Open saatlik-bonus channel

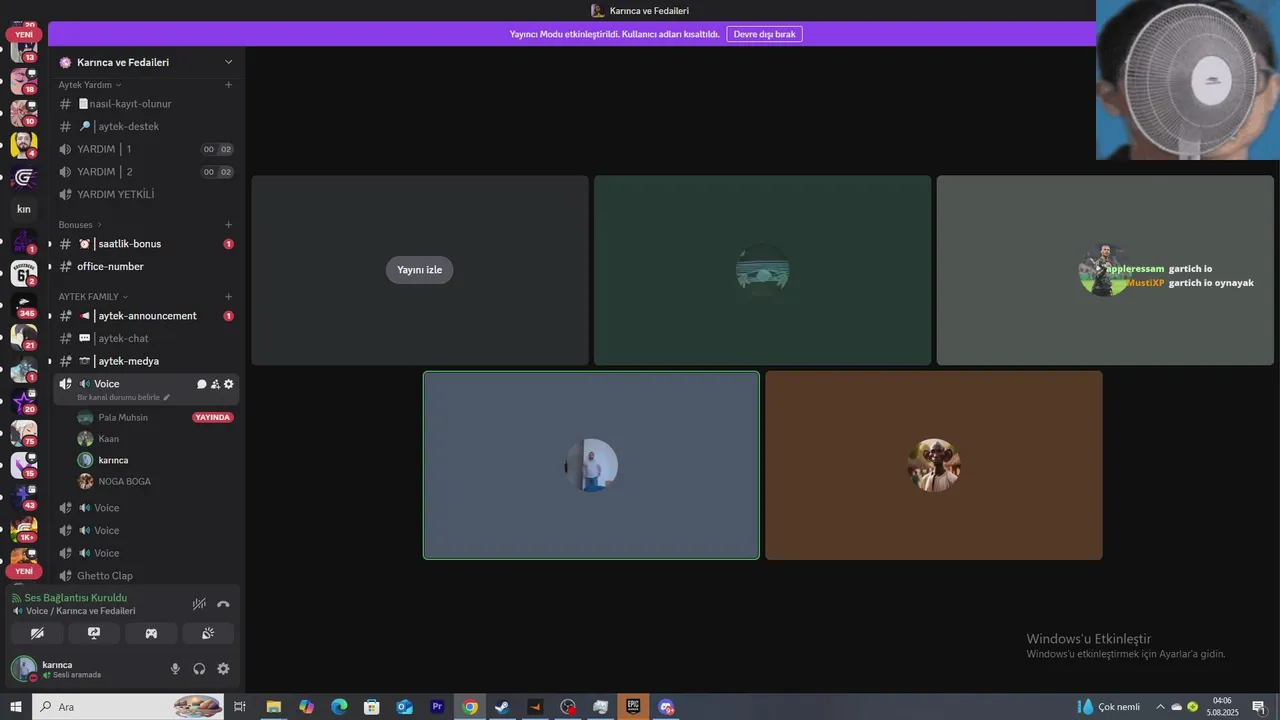coord(146,244)
